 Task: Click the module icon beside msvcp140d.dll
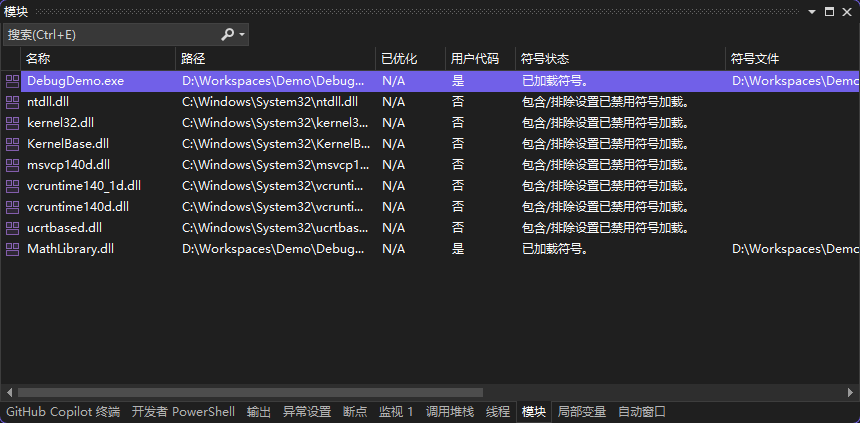coord(12,165)
